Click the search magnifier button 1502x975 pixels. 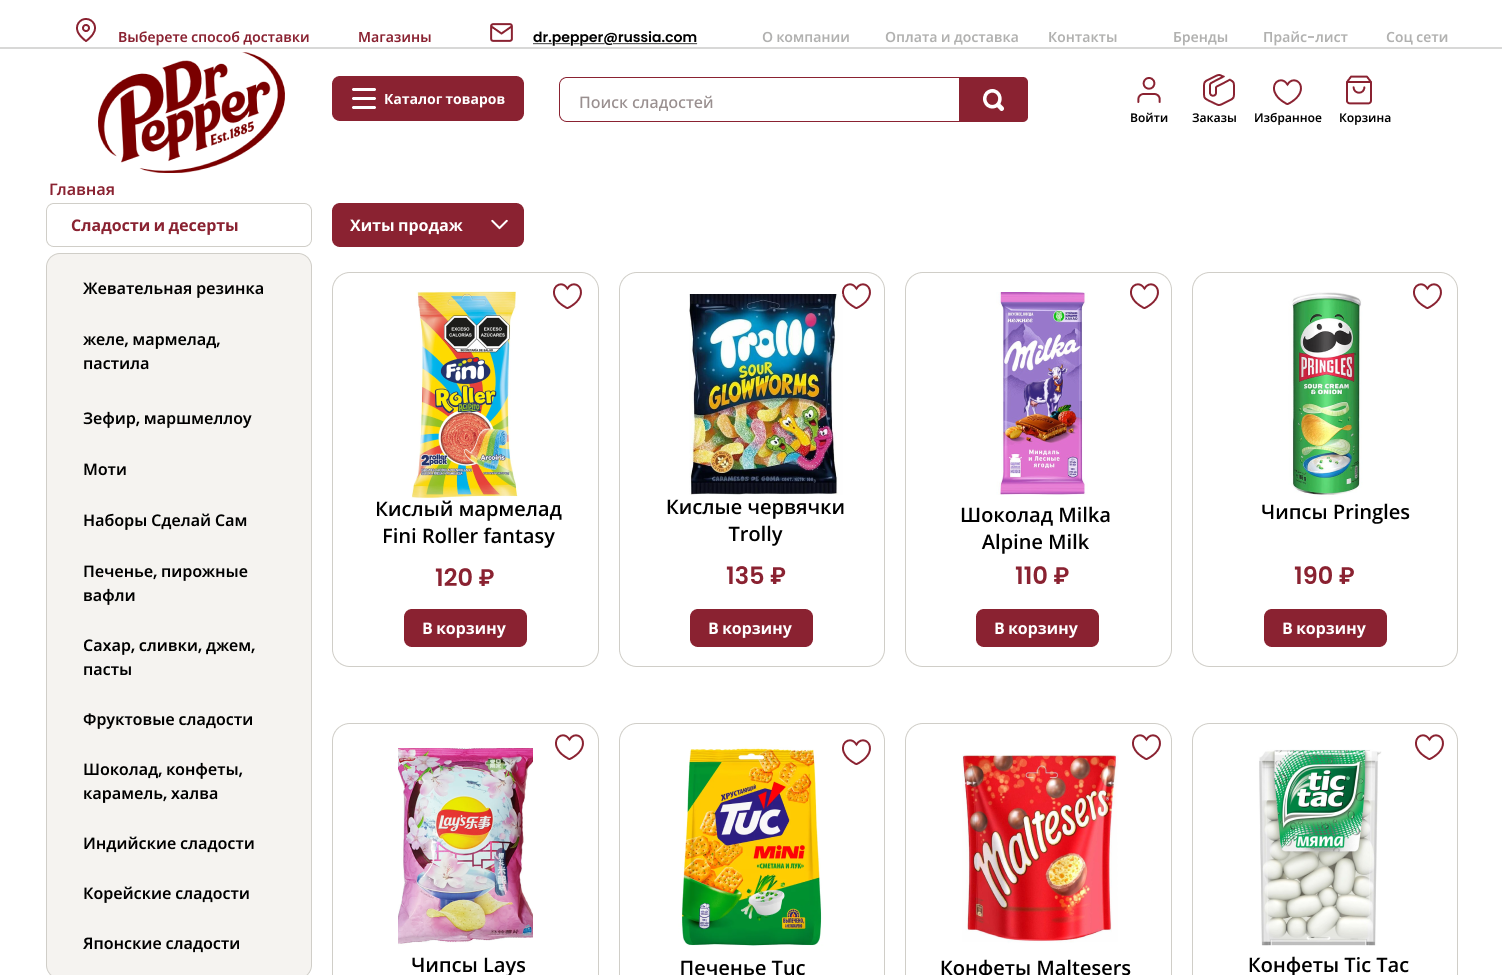(993, 100)
